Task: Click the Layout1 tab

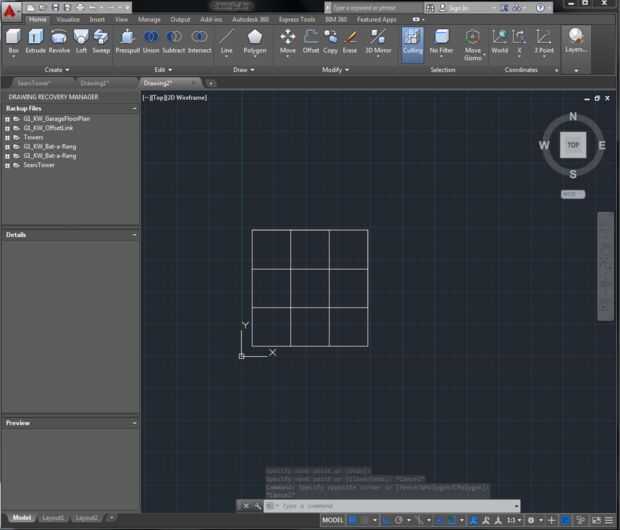Action: tap(53, 518)
